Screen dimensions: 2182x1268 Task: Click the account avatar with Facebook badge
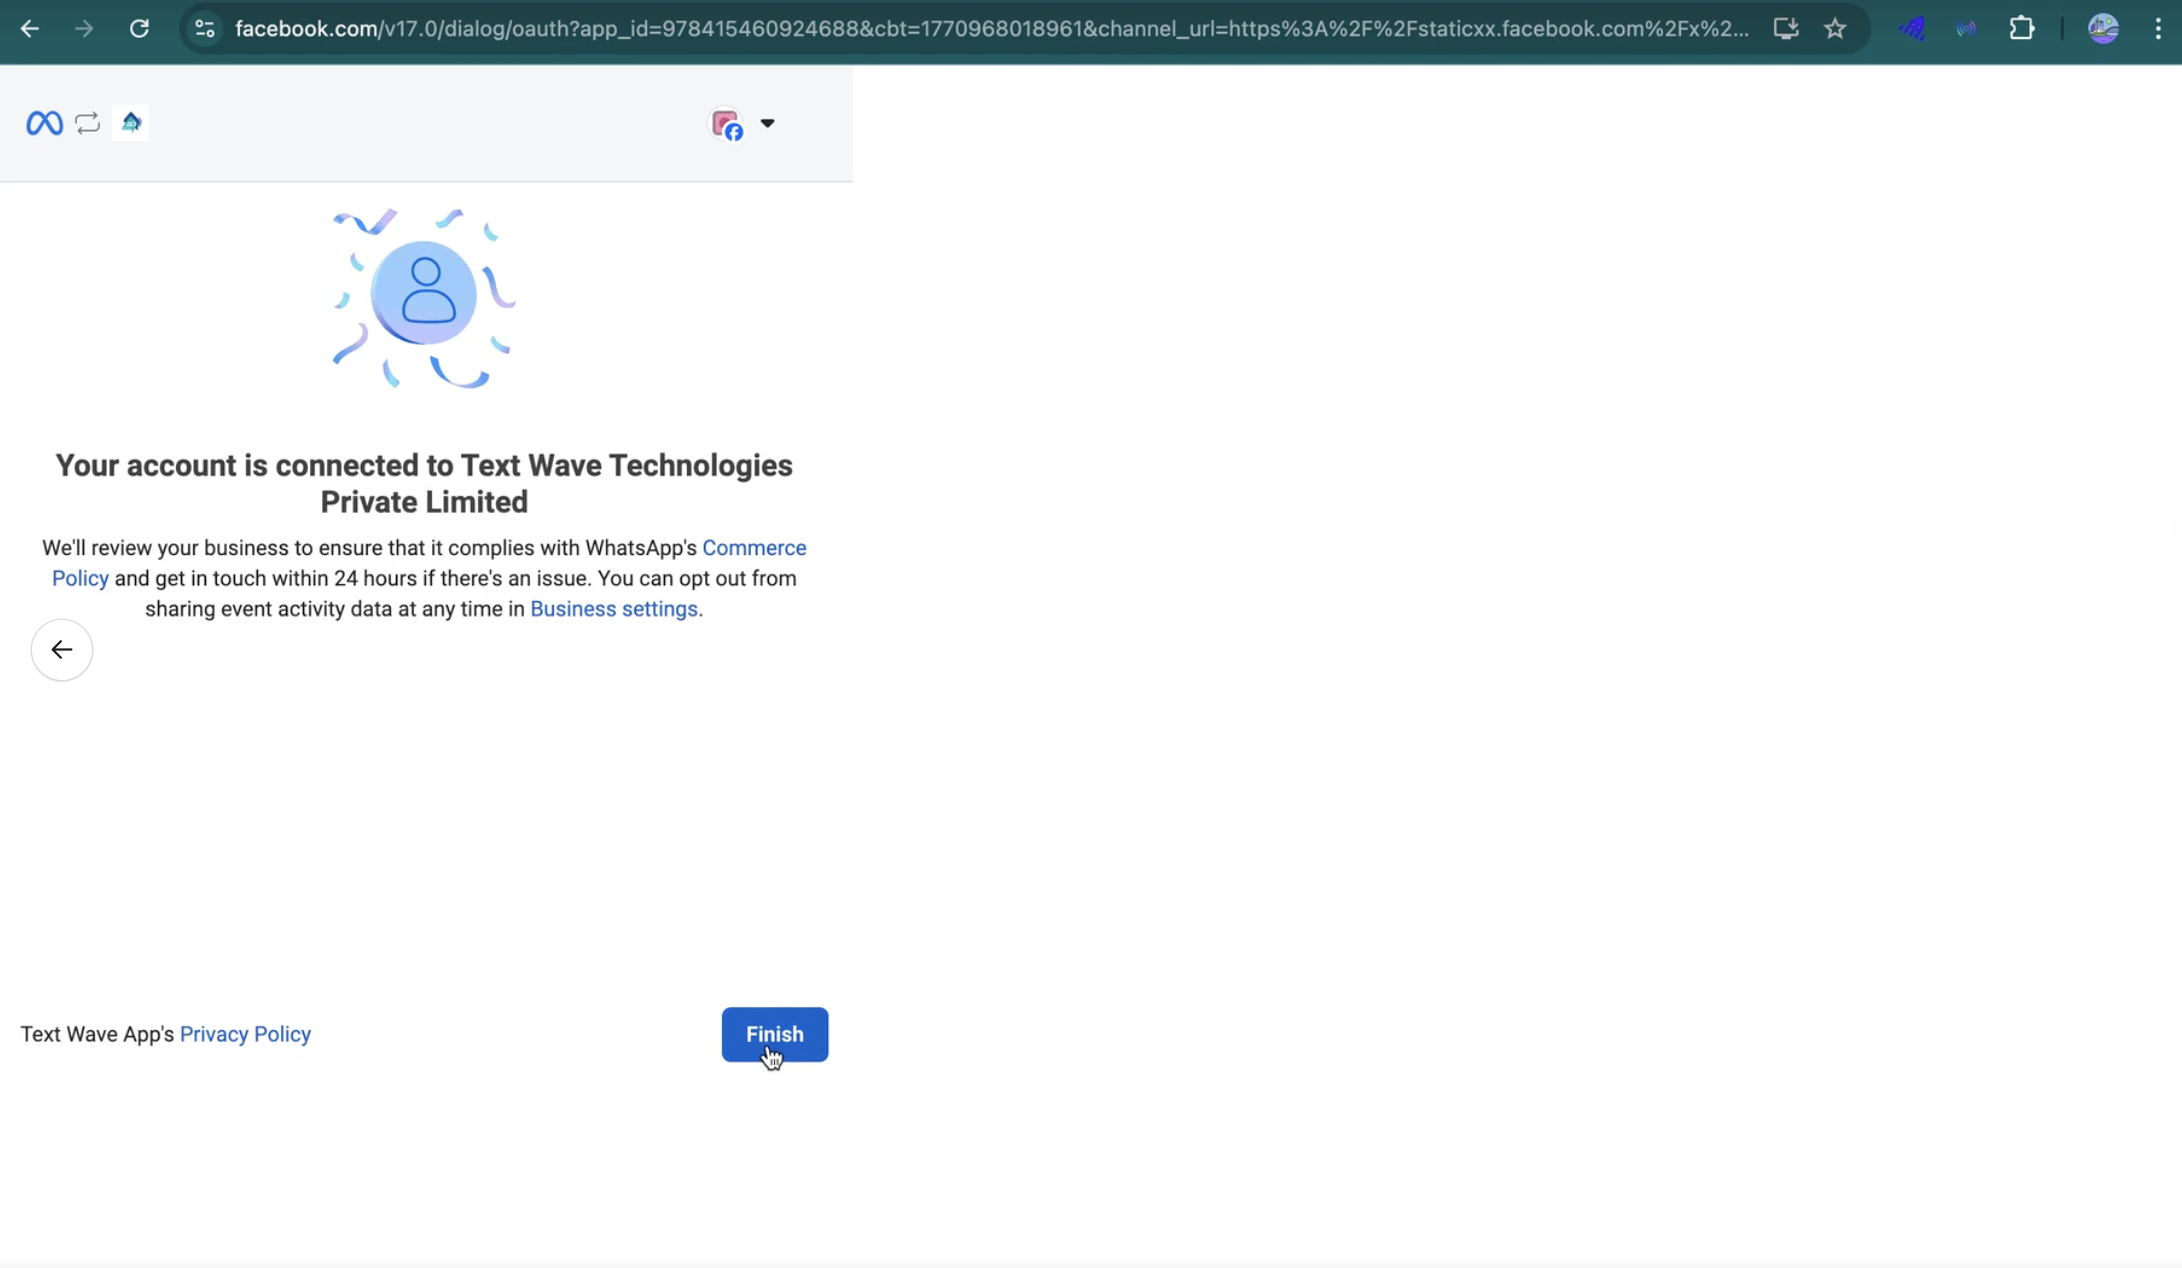(727, 124)
